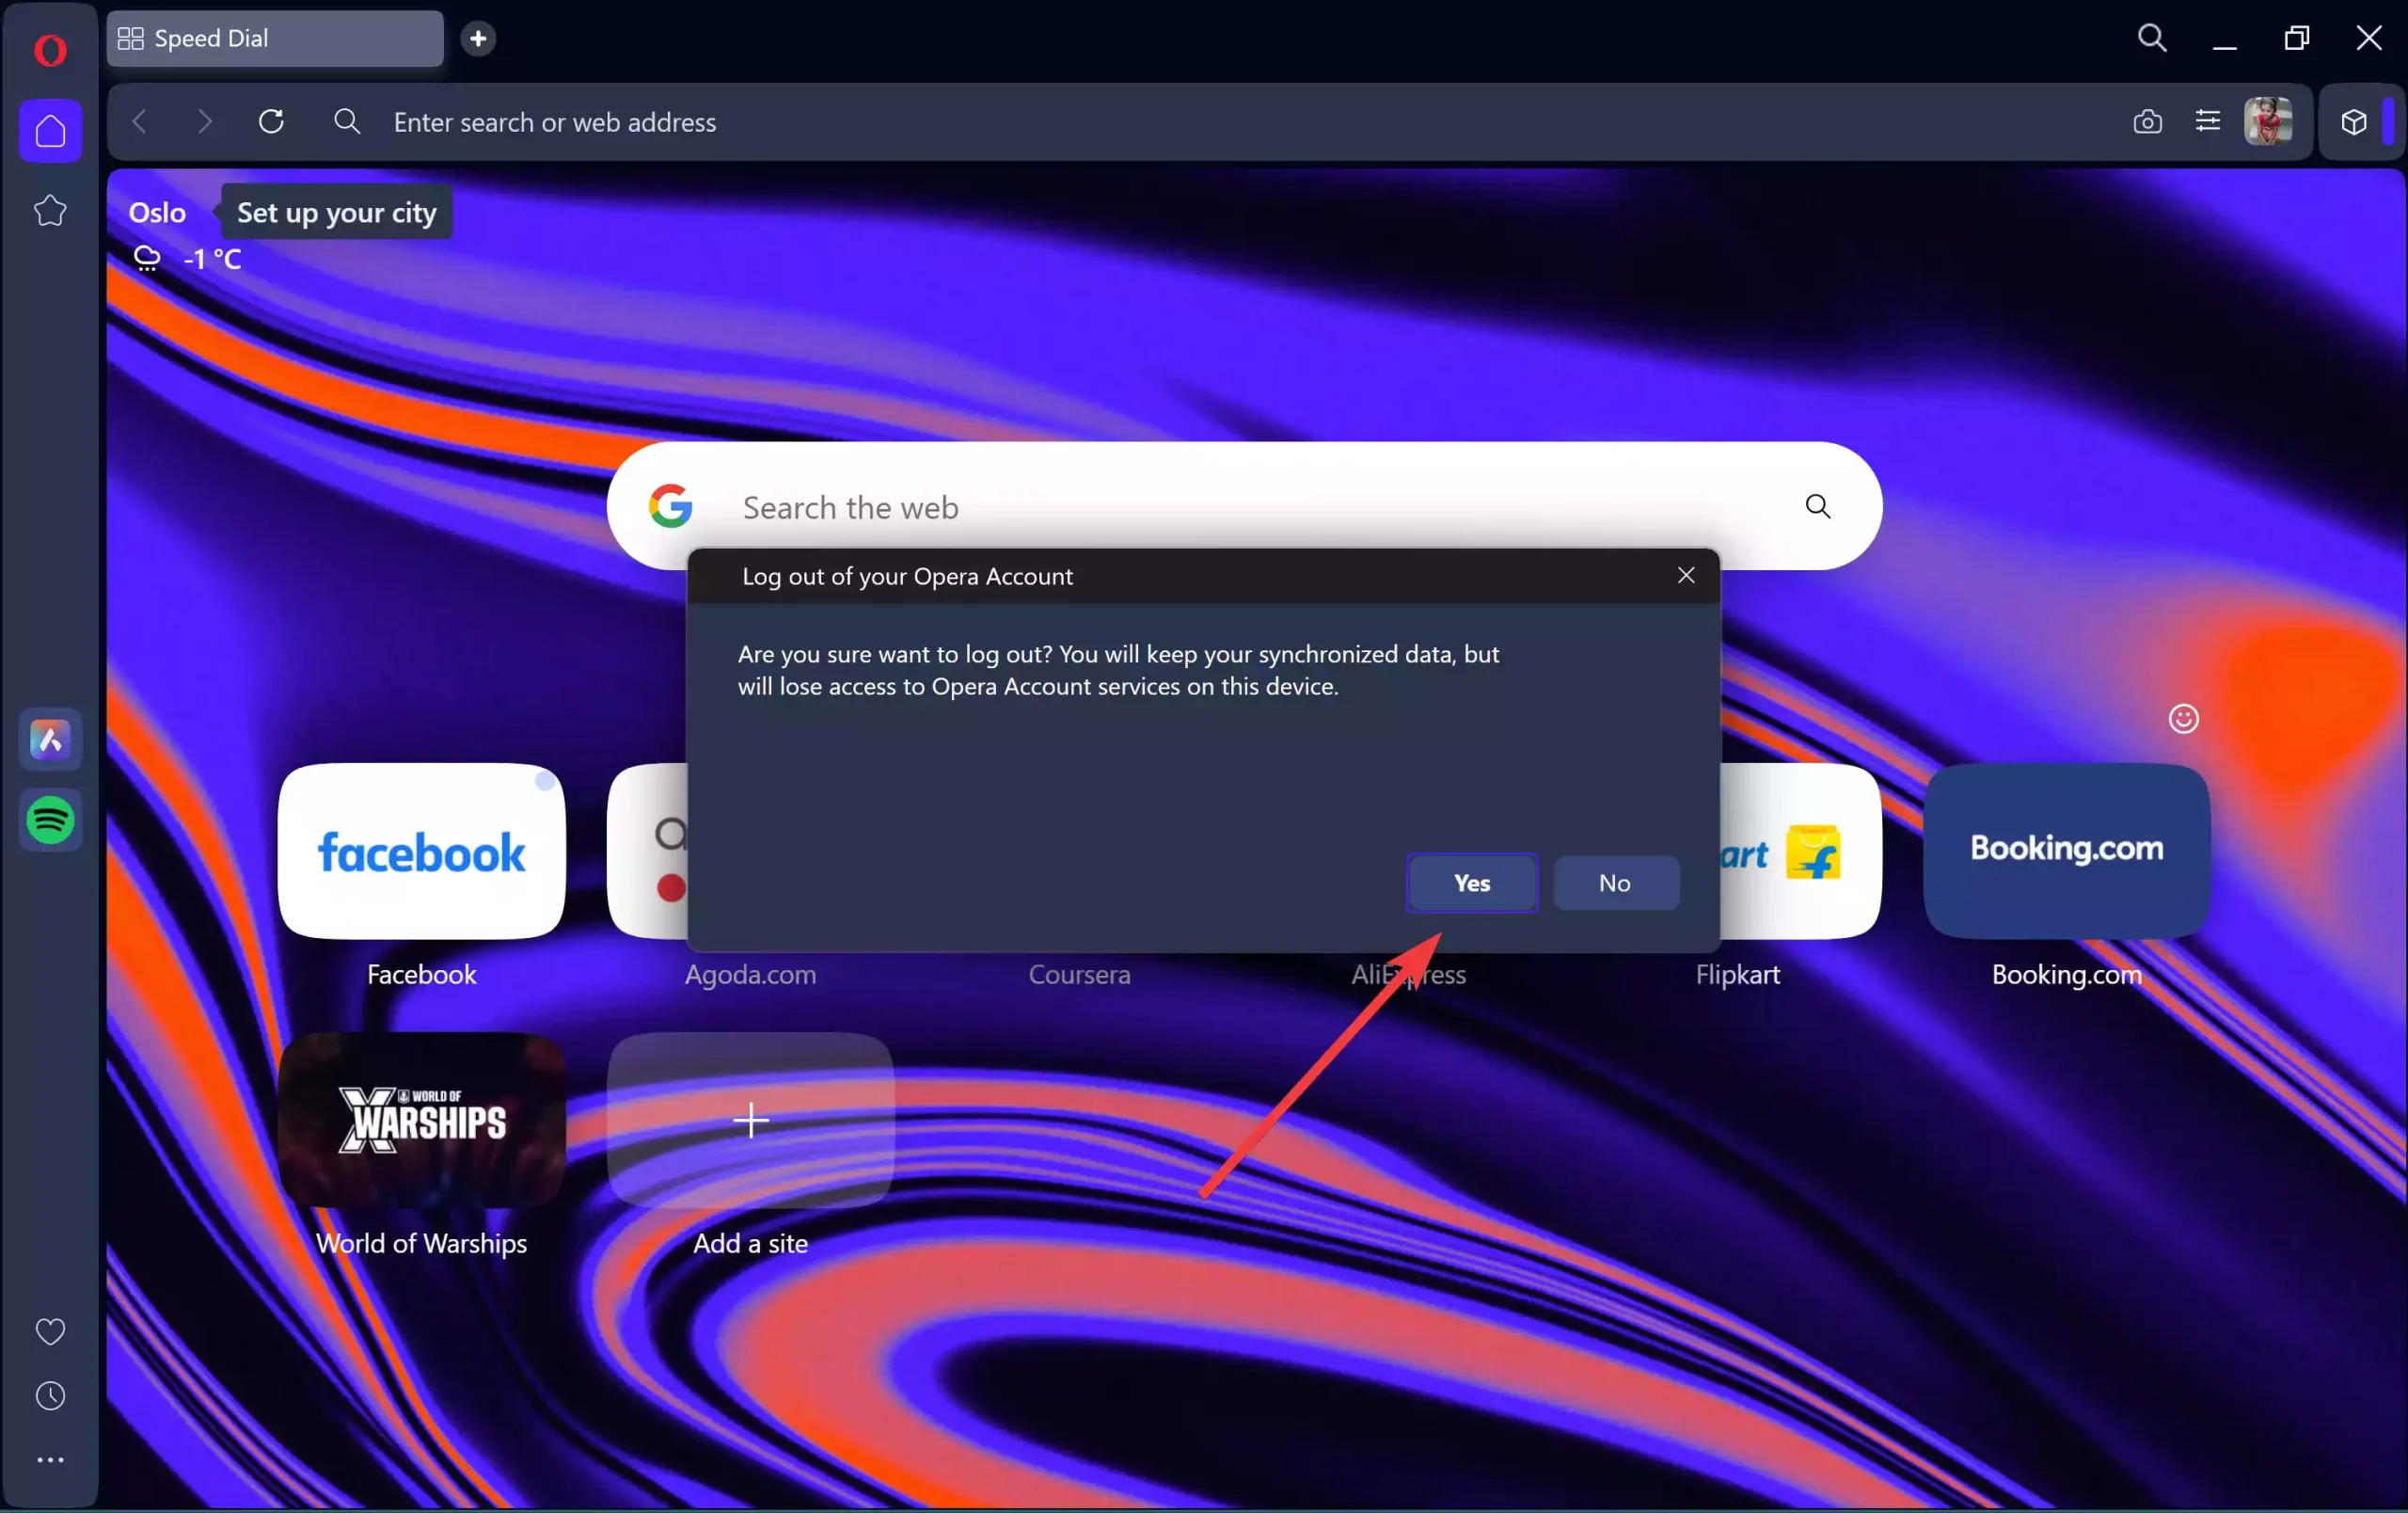The image size is (2408, 1513).
Task: Open Spotify from the sidebar
Action: coord(50,821)
